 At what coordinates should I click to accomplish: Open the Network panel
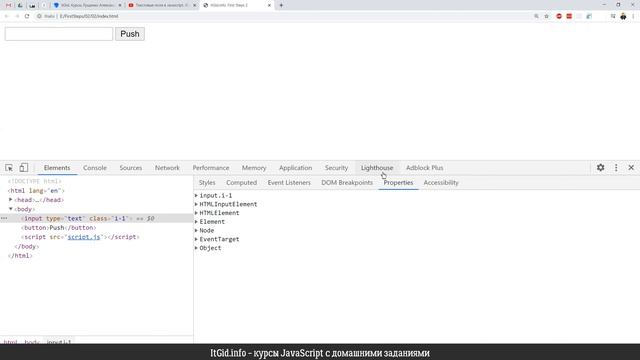(x=167, y=168)
